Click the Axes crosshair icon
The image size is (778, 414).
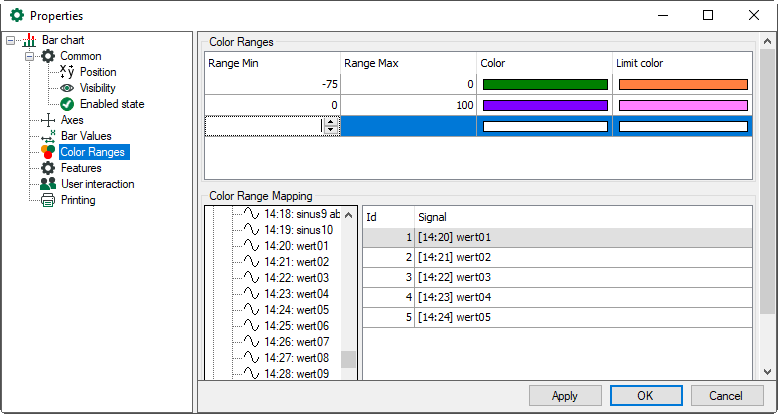tap(47, 120)
